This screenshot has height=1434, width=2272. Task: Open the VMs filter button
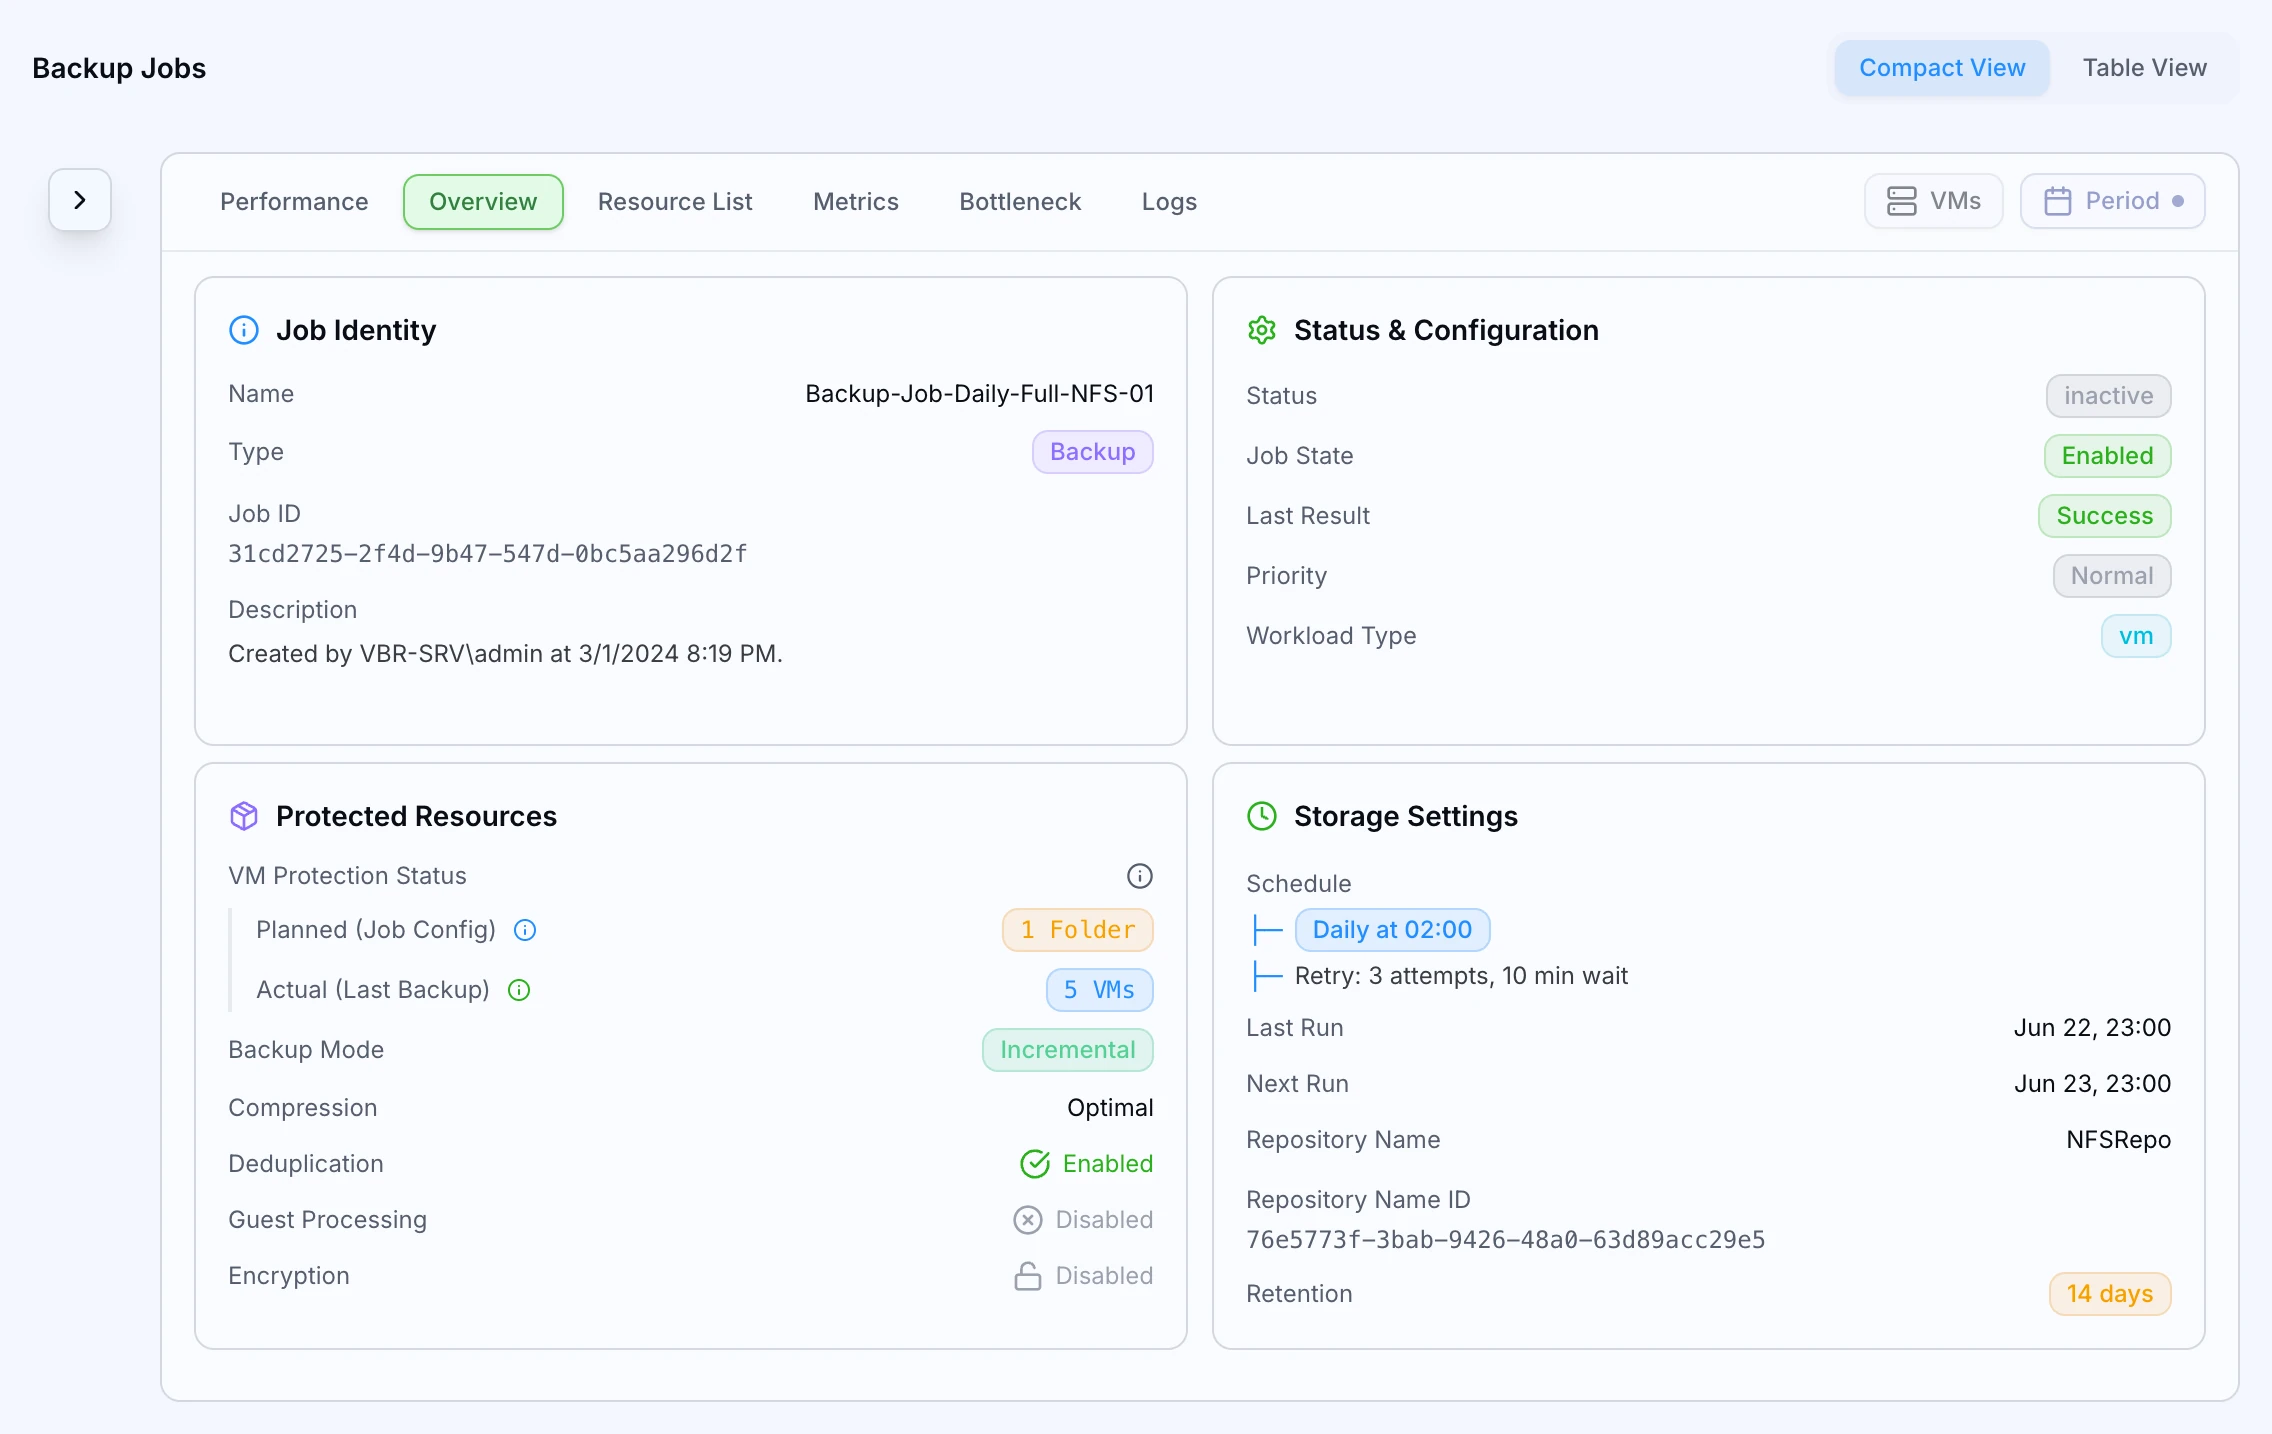[1933, 201]
